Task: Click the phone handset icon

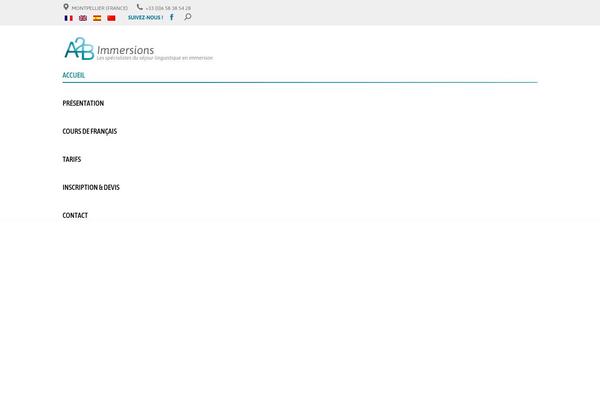Action: pyautogui.click(x=140, y=7)
